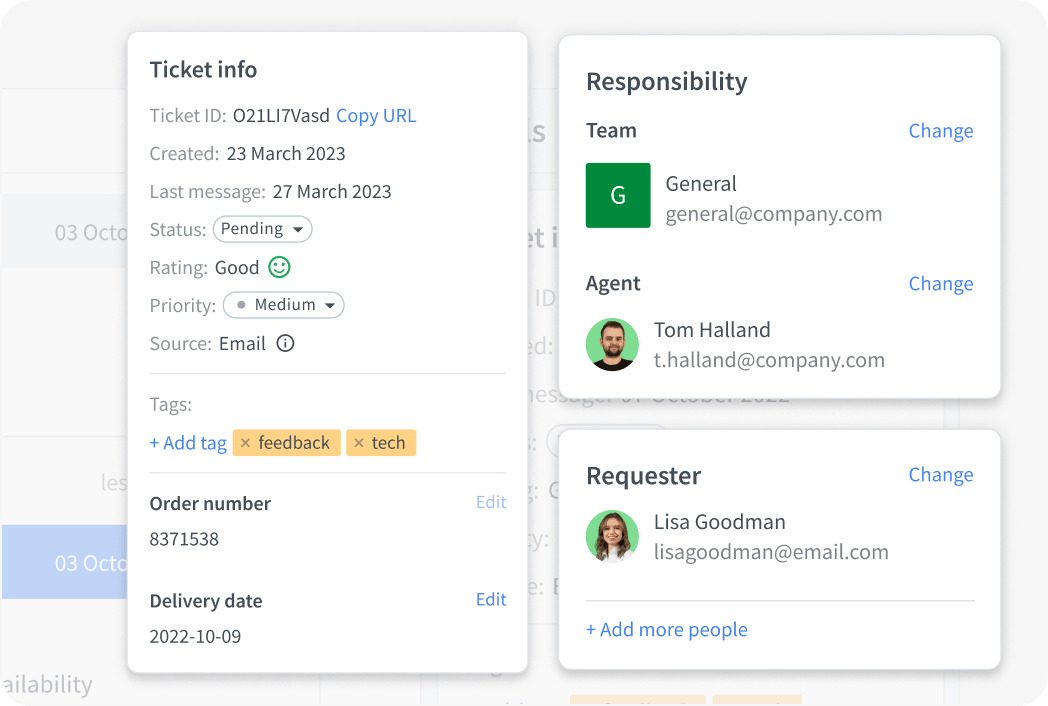Edit the Order number field
The width and height of the screenshot is (1048, 706).
coord(491,502)
